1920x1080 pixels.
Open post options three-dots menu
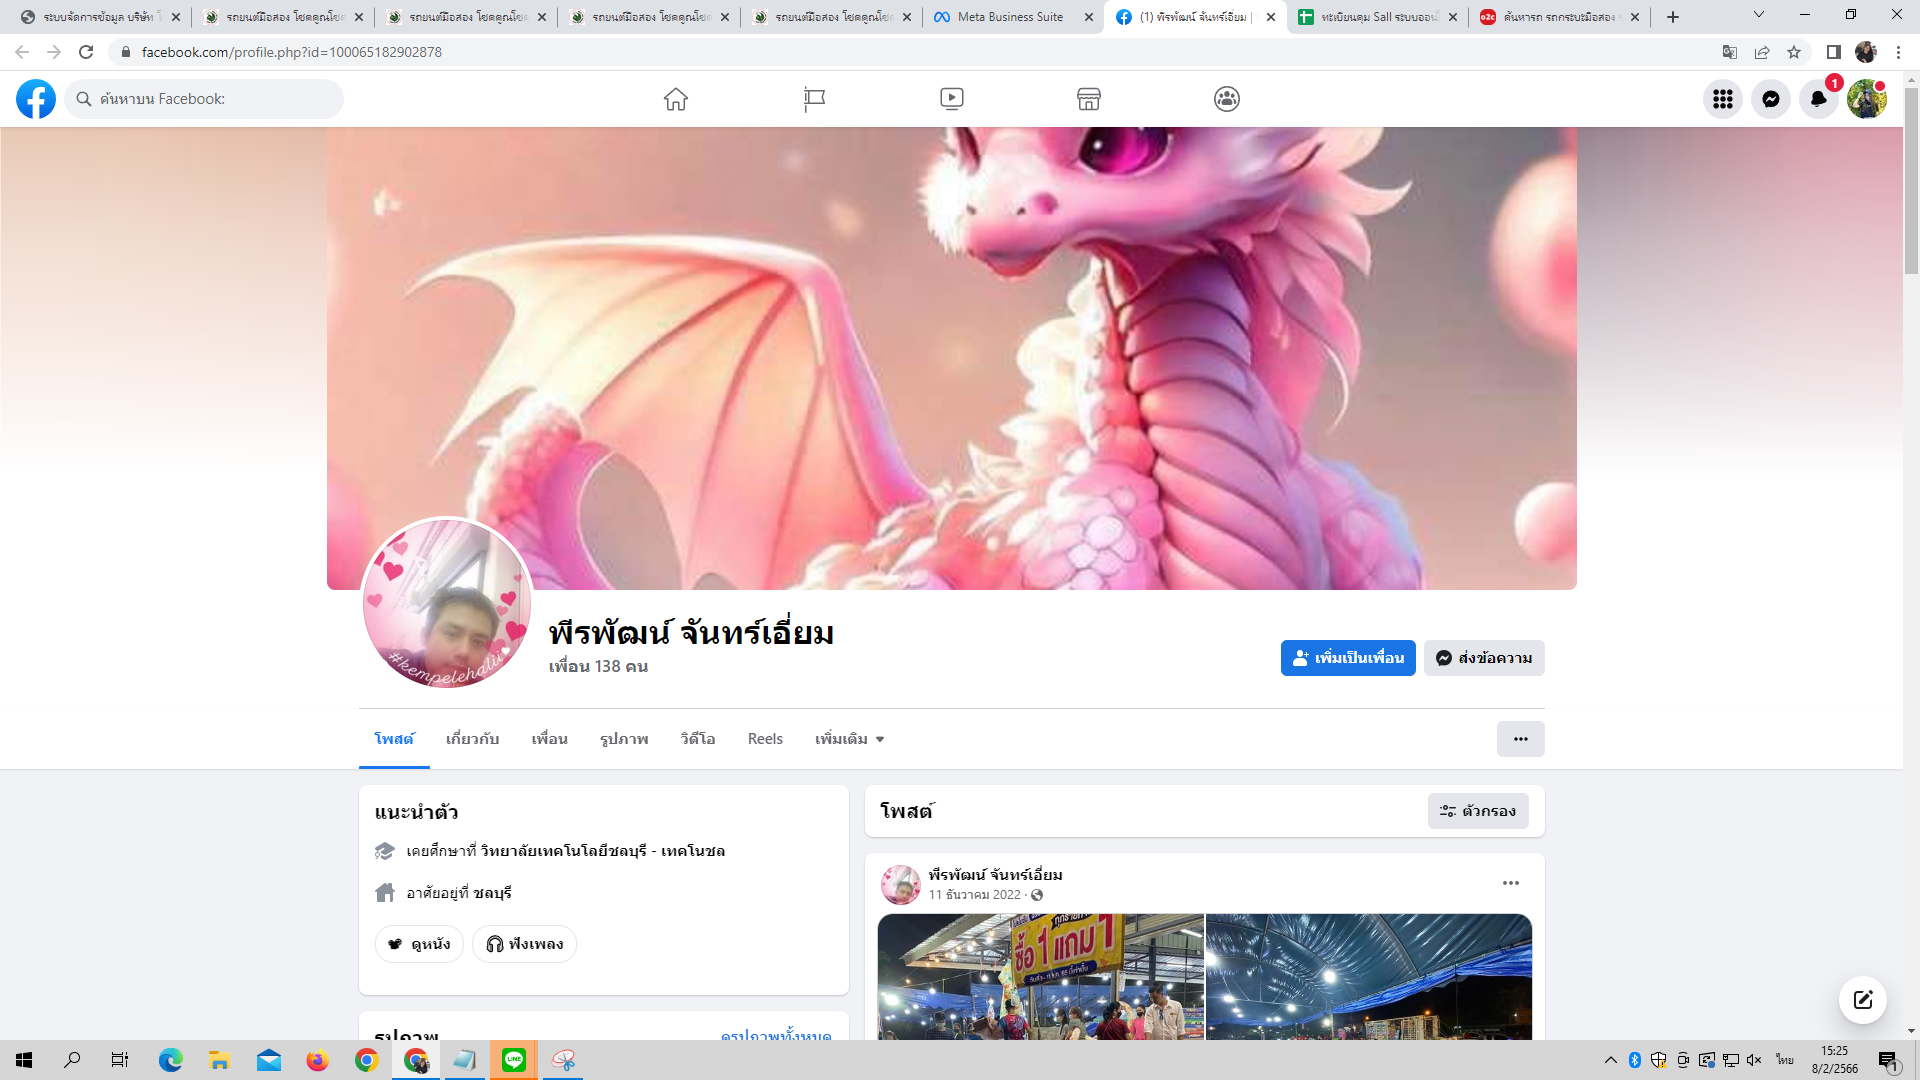point(1510,883)
